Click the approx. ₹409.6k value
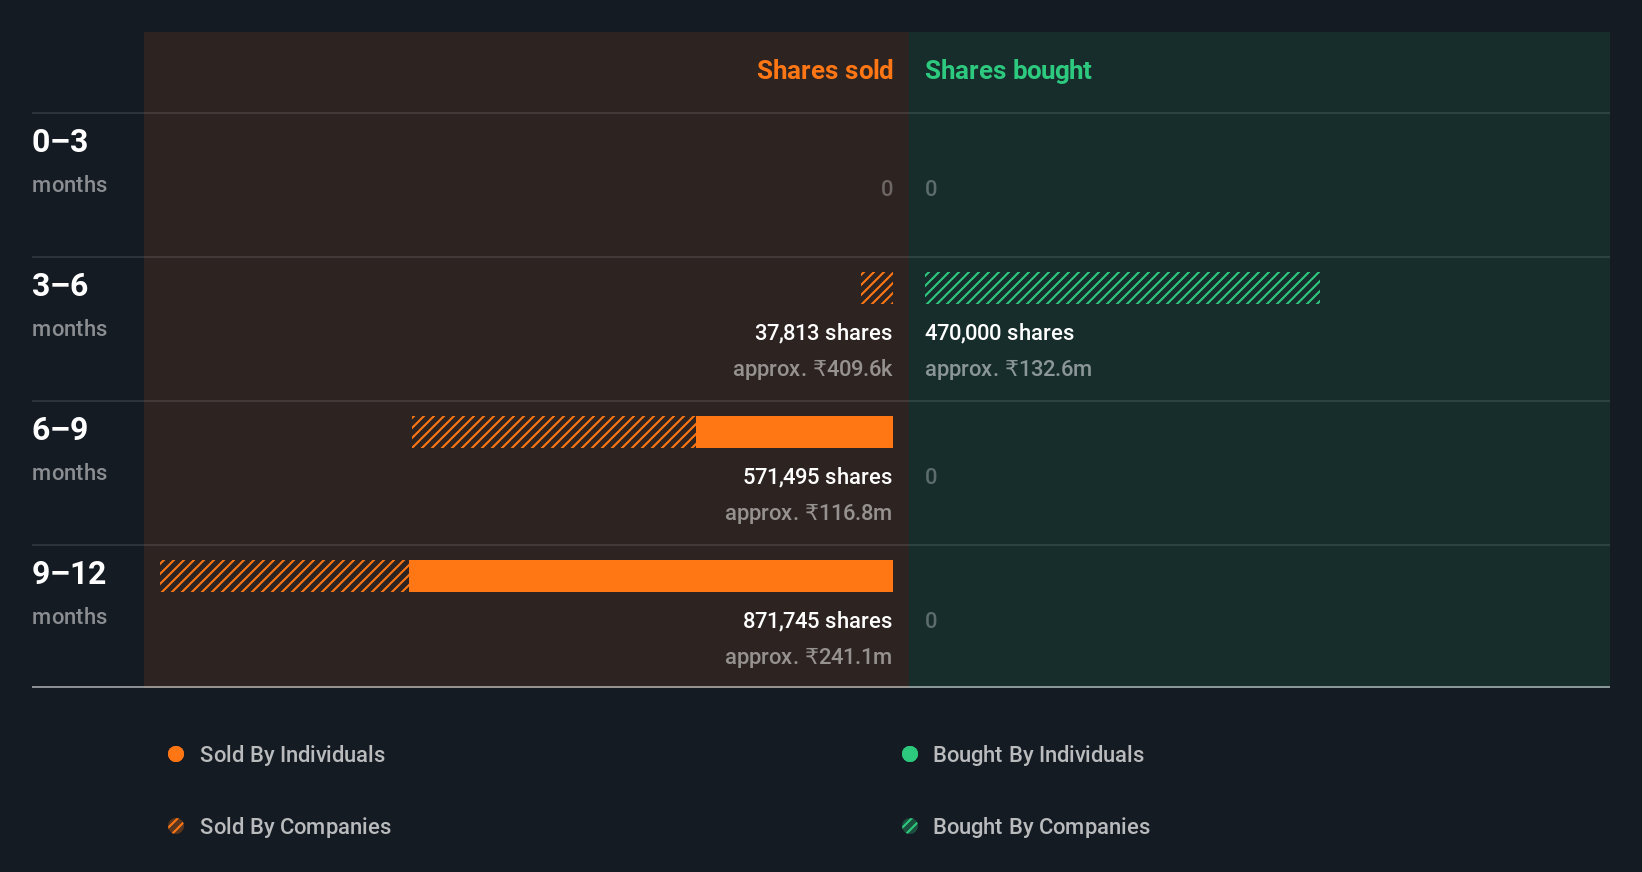The image size is (1642, 872). tap(812, 368)
